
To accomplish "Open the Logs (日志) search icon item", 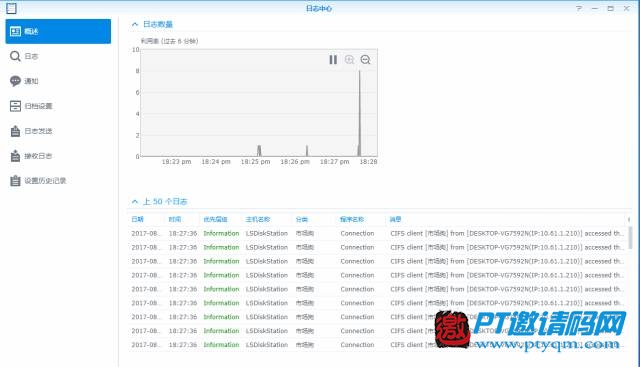I will click(15, 56).
